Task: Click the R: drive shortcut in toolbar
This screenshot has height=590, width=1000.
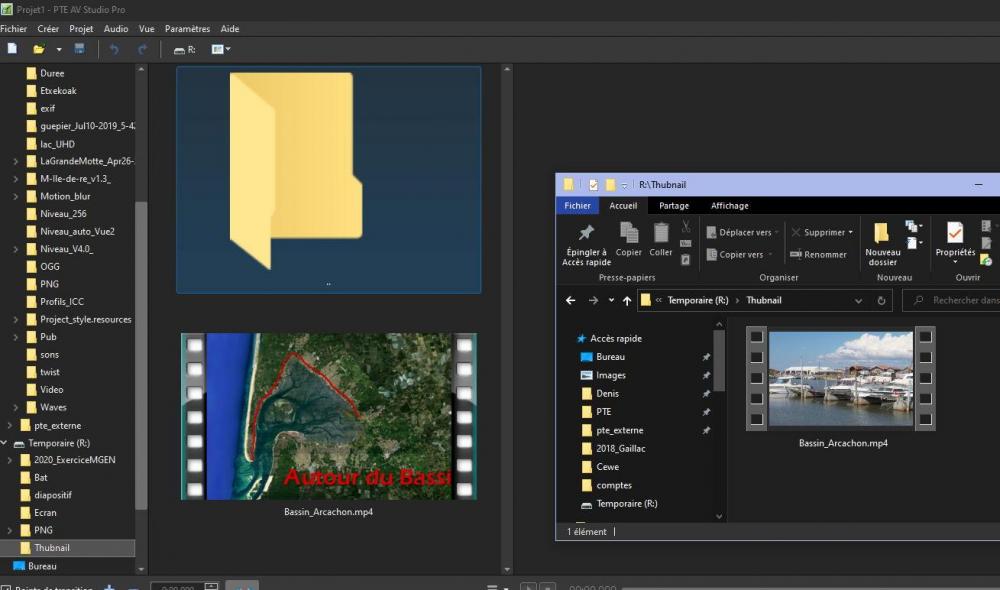Action: [184, 49]
